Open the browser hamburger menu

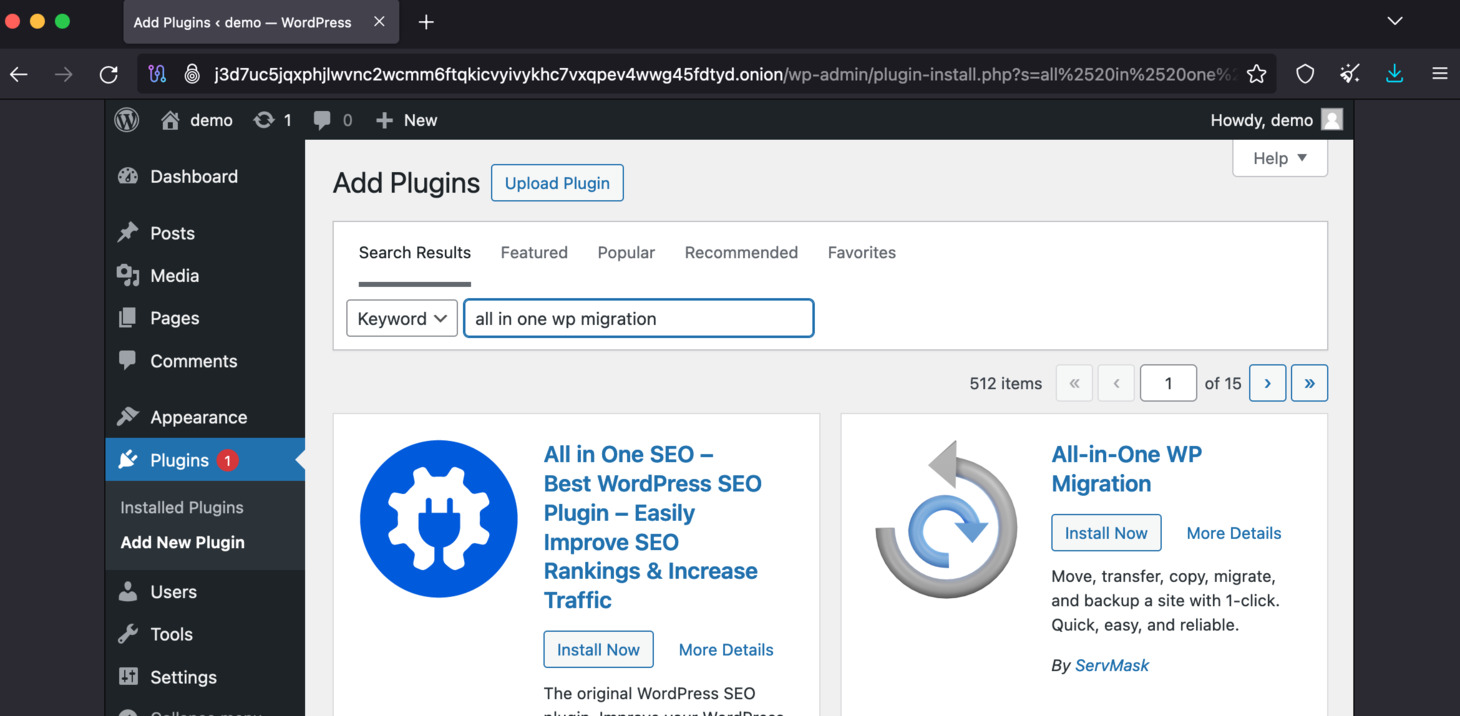1440,74
